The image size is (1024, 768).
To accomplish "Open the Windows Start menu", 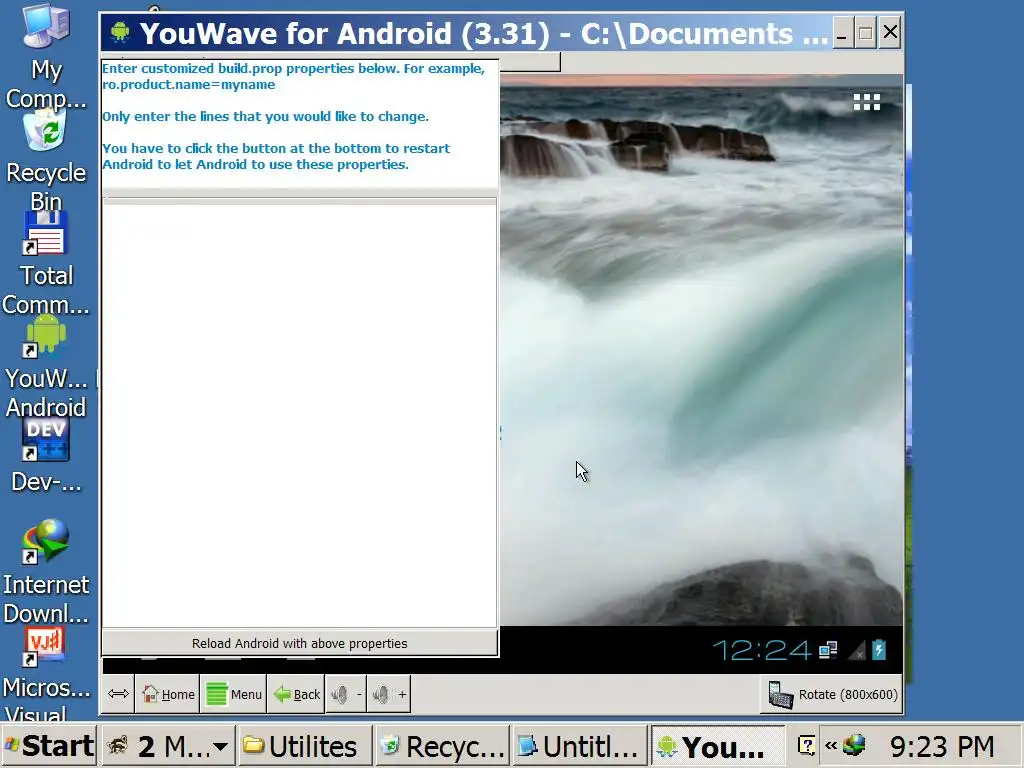I will pyautogui.click(x=50, y=746).
